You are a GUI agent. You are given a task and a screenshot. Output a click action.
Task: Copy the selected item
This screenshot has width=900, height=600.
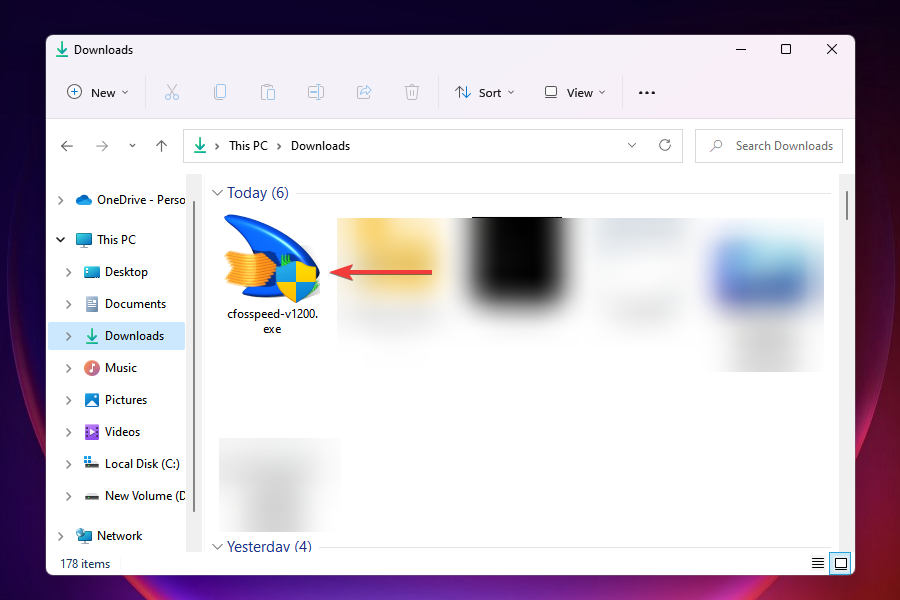pos(220,92)
